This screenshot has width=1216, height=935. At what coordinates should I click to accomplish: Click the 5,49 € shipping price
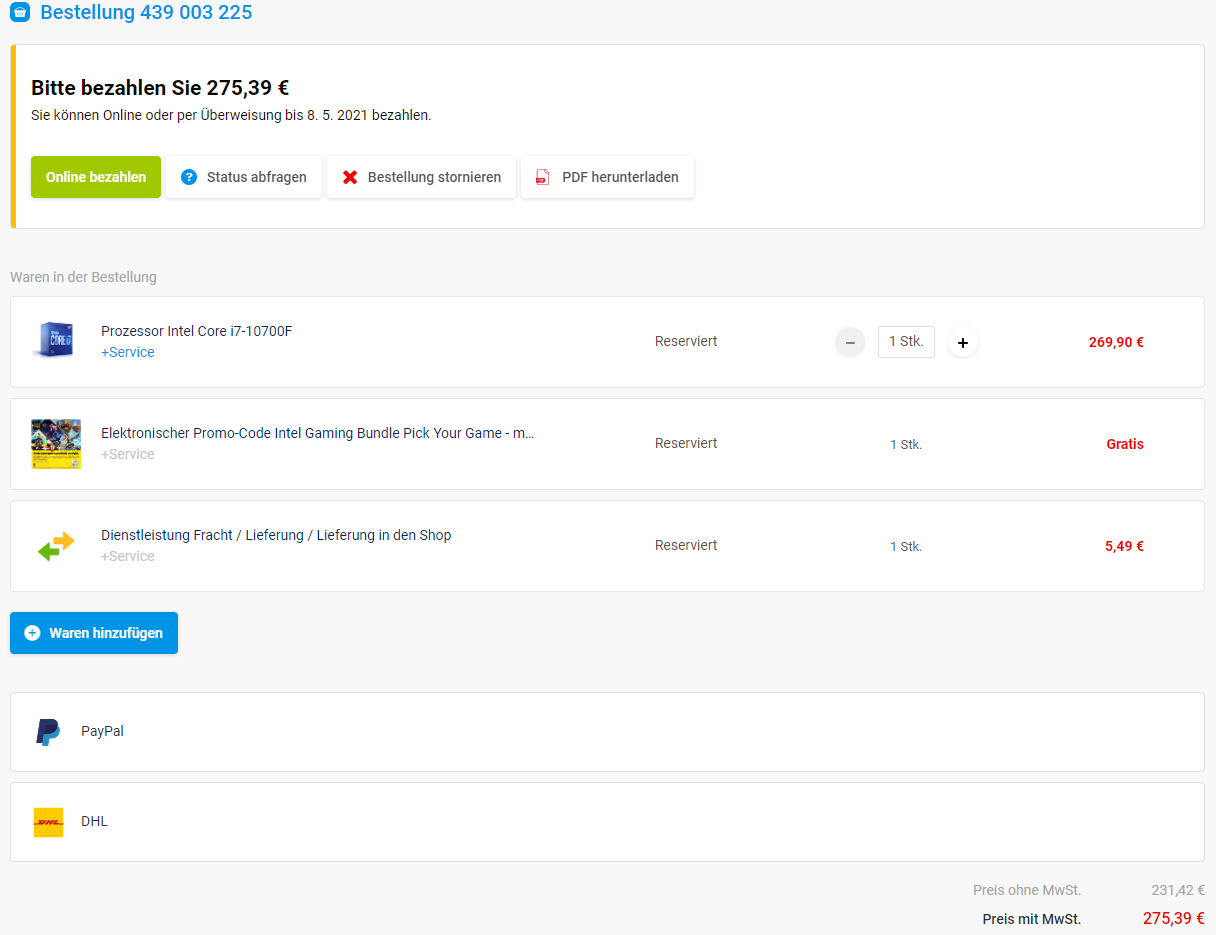1124,546
